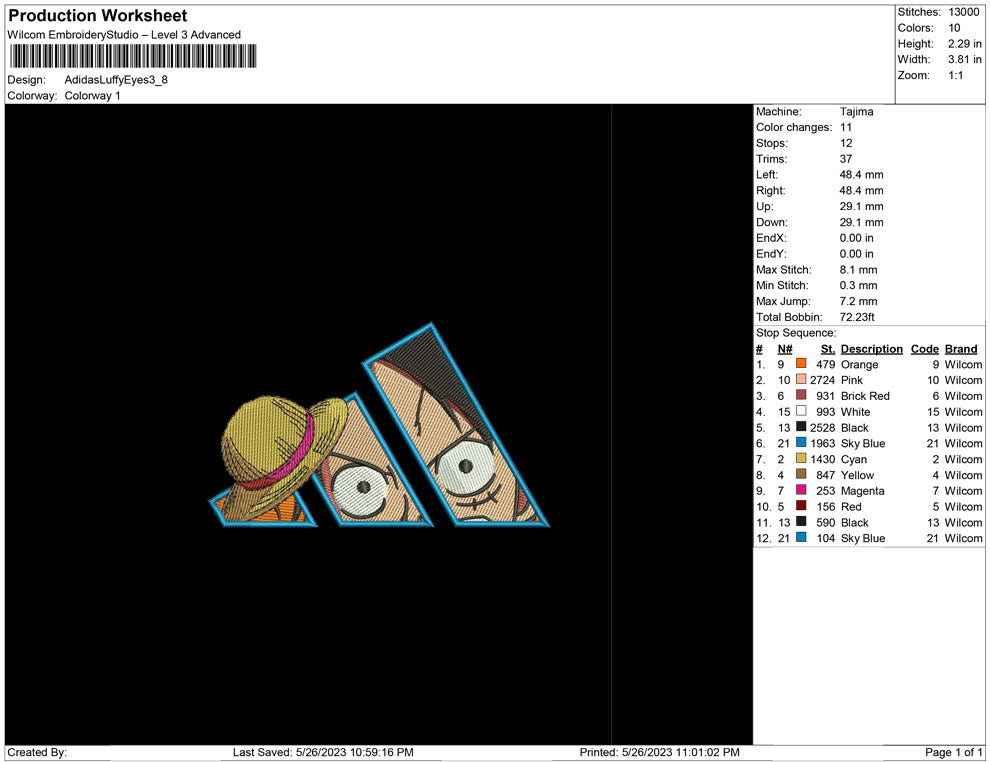Click the Brick Red color swatch
This screenshot has width=990, height=762.
pos(801,395)
